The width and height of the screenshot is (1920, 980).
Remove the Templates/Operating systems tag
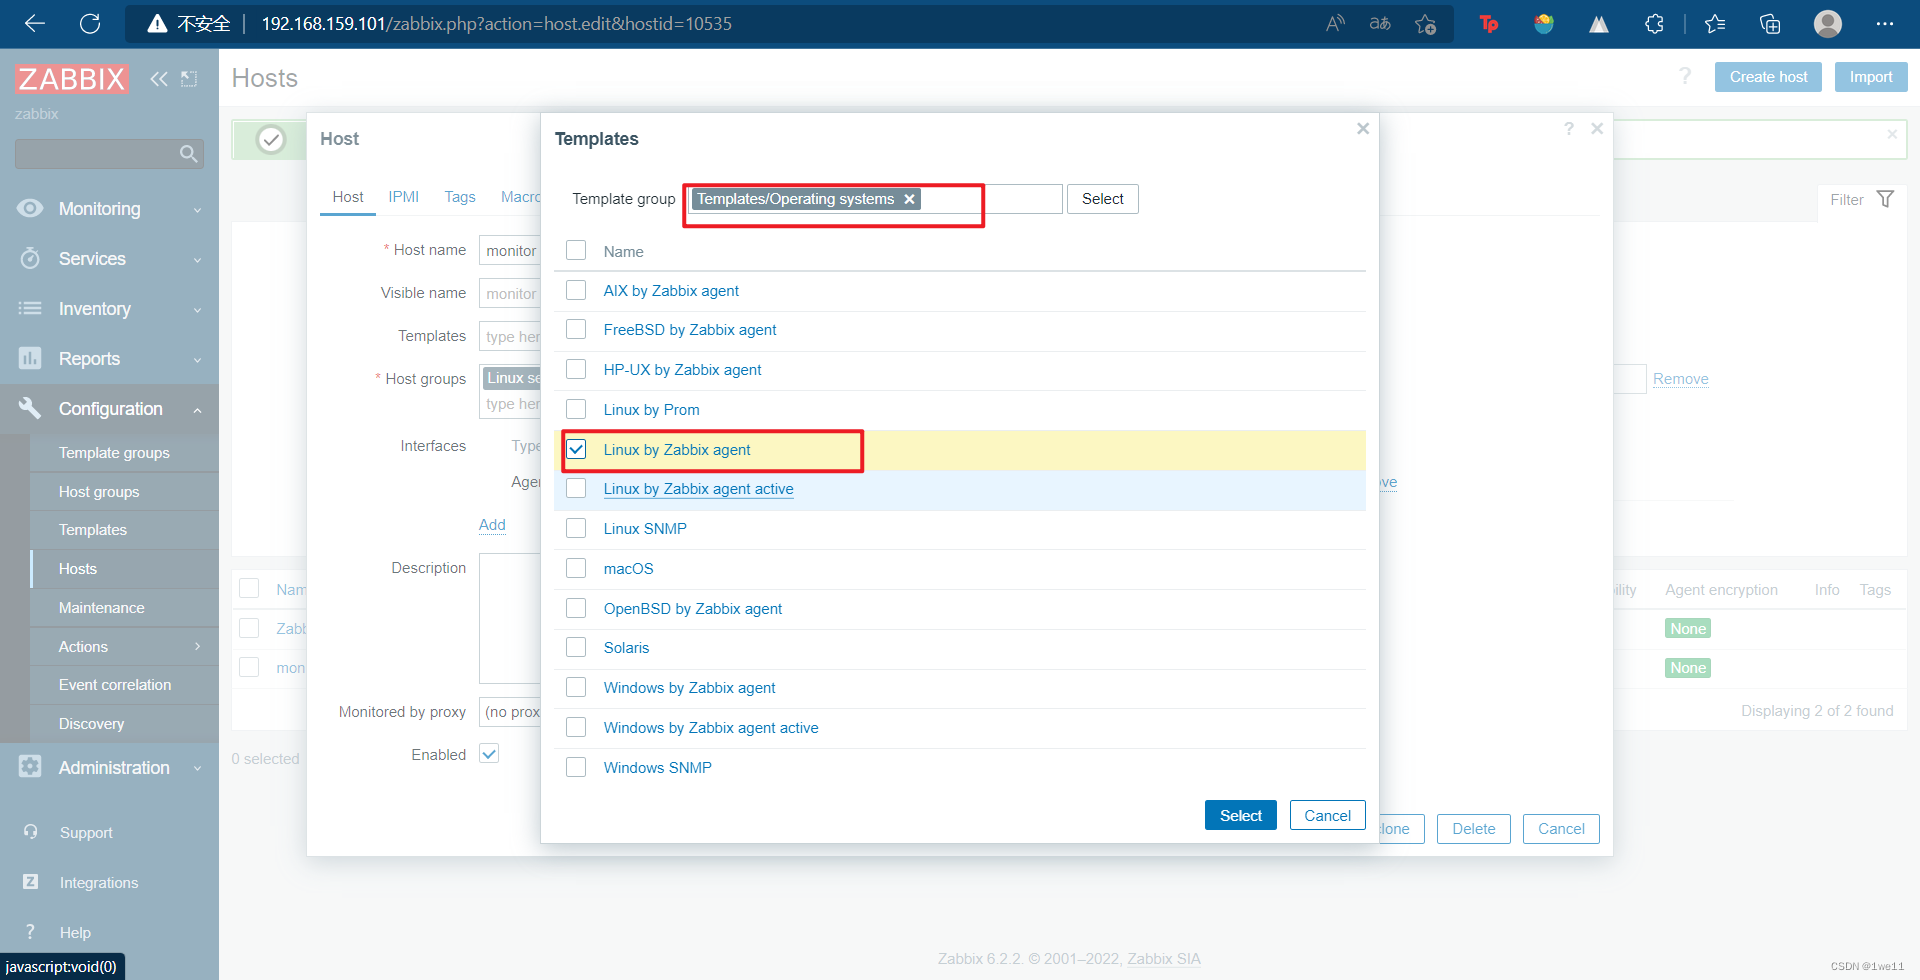(x=909, y=199)
